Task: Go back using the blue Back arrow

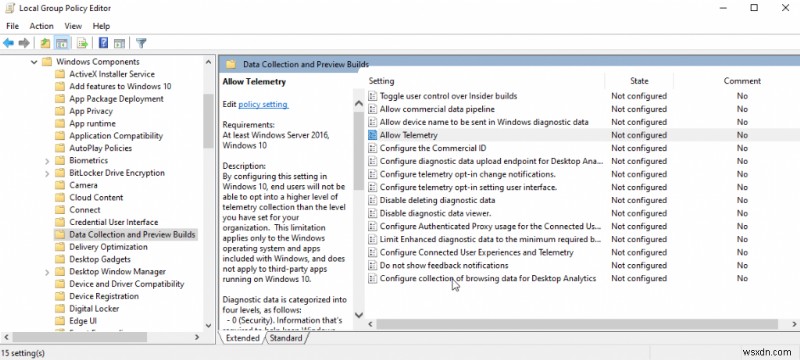Action: [x=8, y=43]
